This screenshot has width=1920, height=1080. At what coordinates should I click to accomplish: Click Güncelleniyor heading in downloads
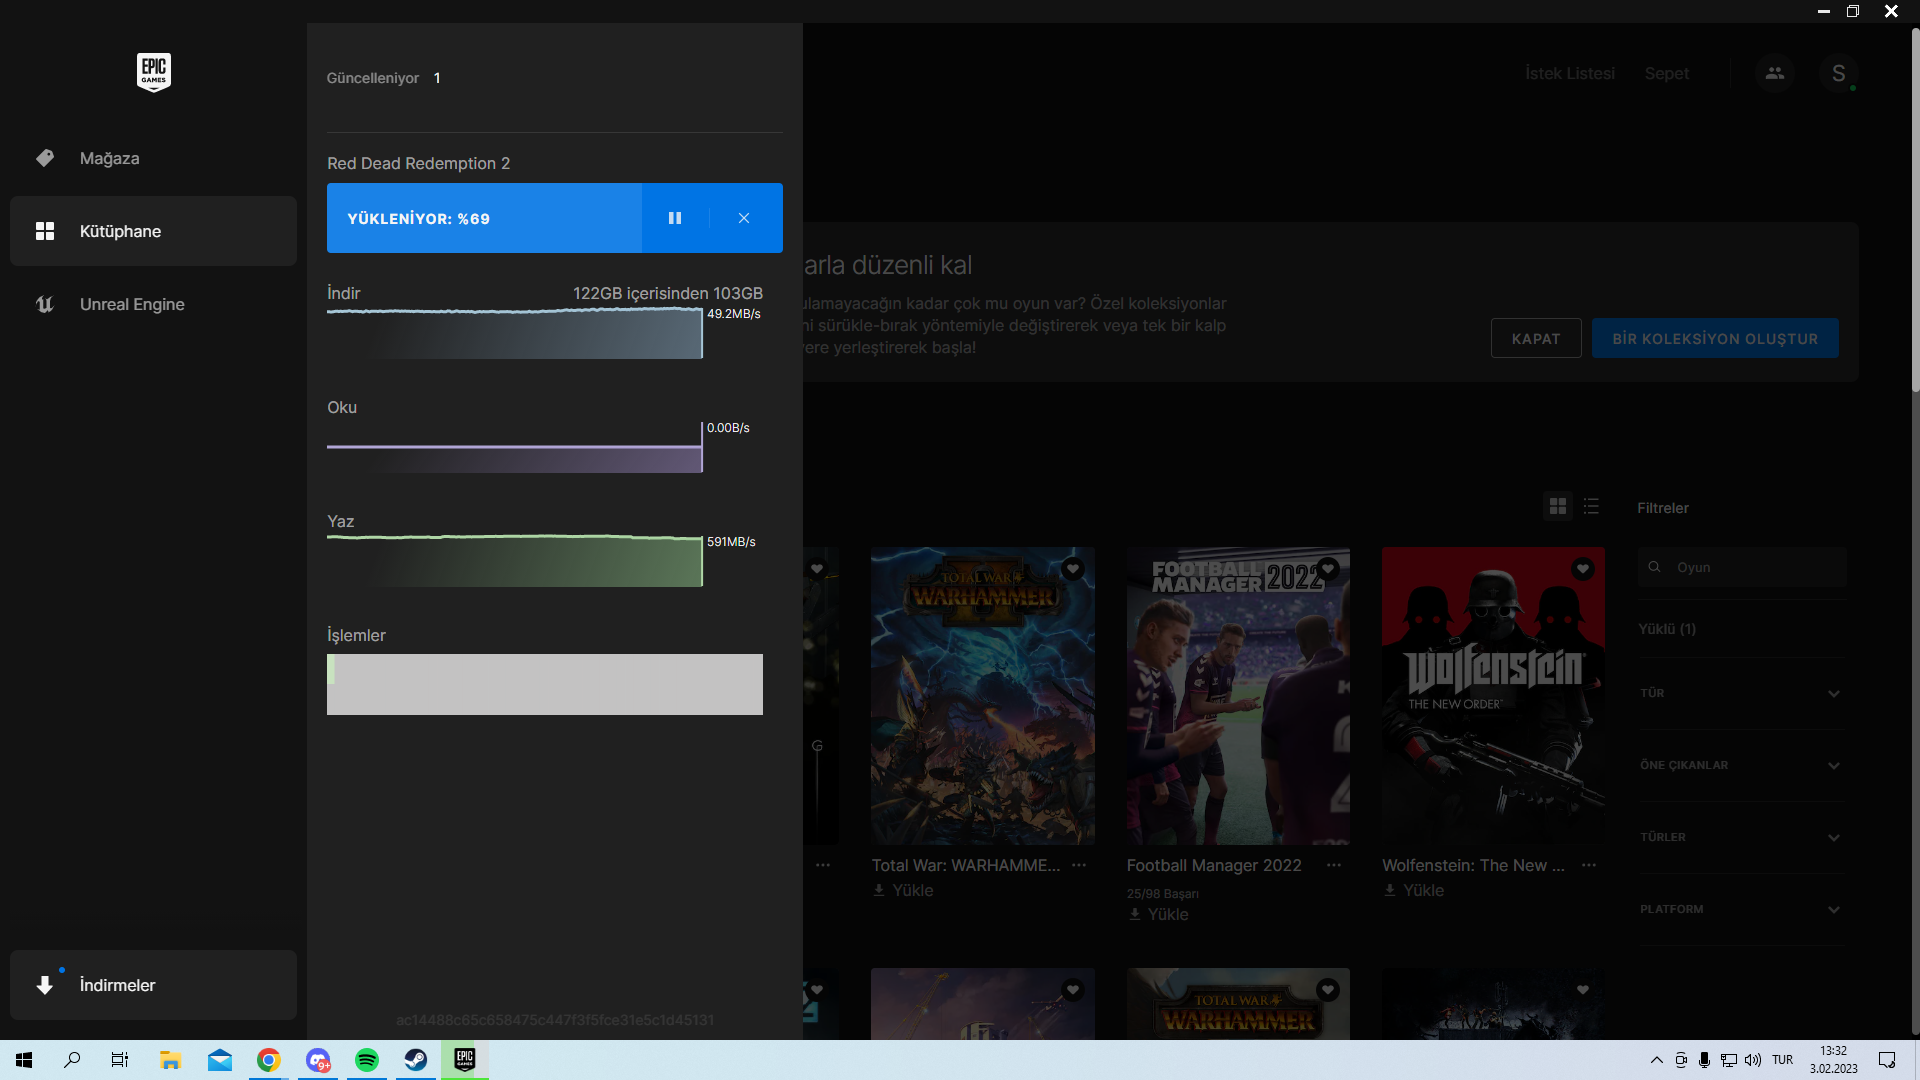[x=373, y=78]
